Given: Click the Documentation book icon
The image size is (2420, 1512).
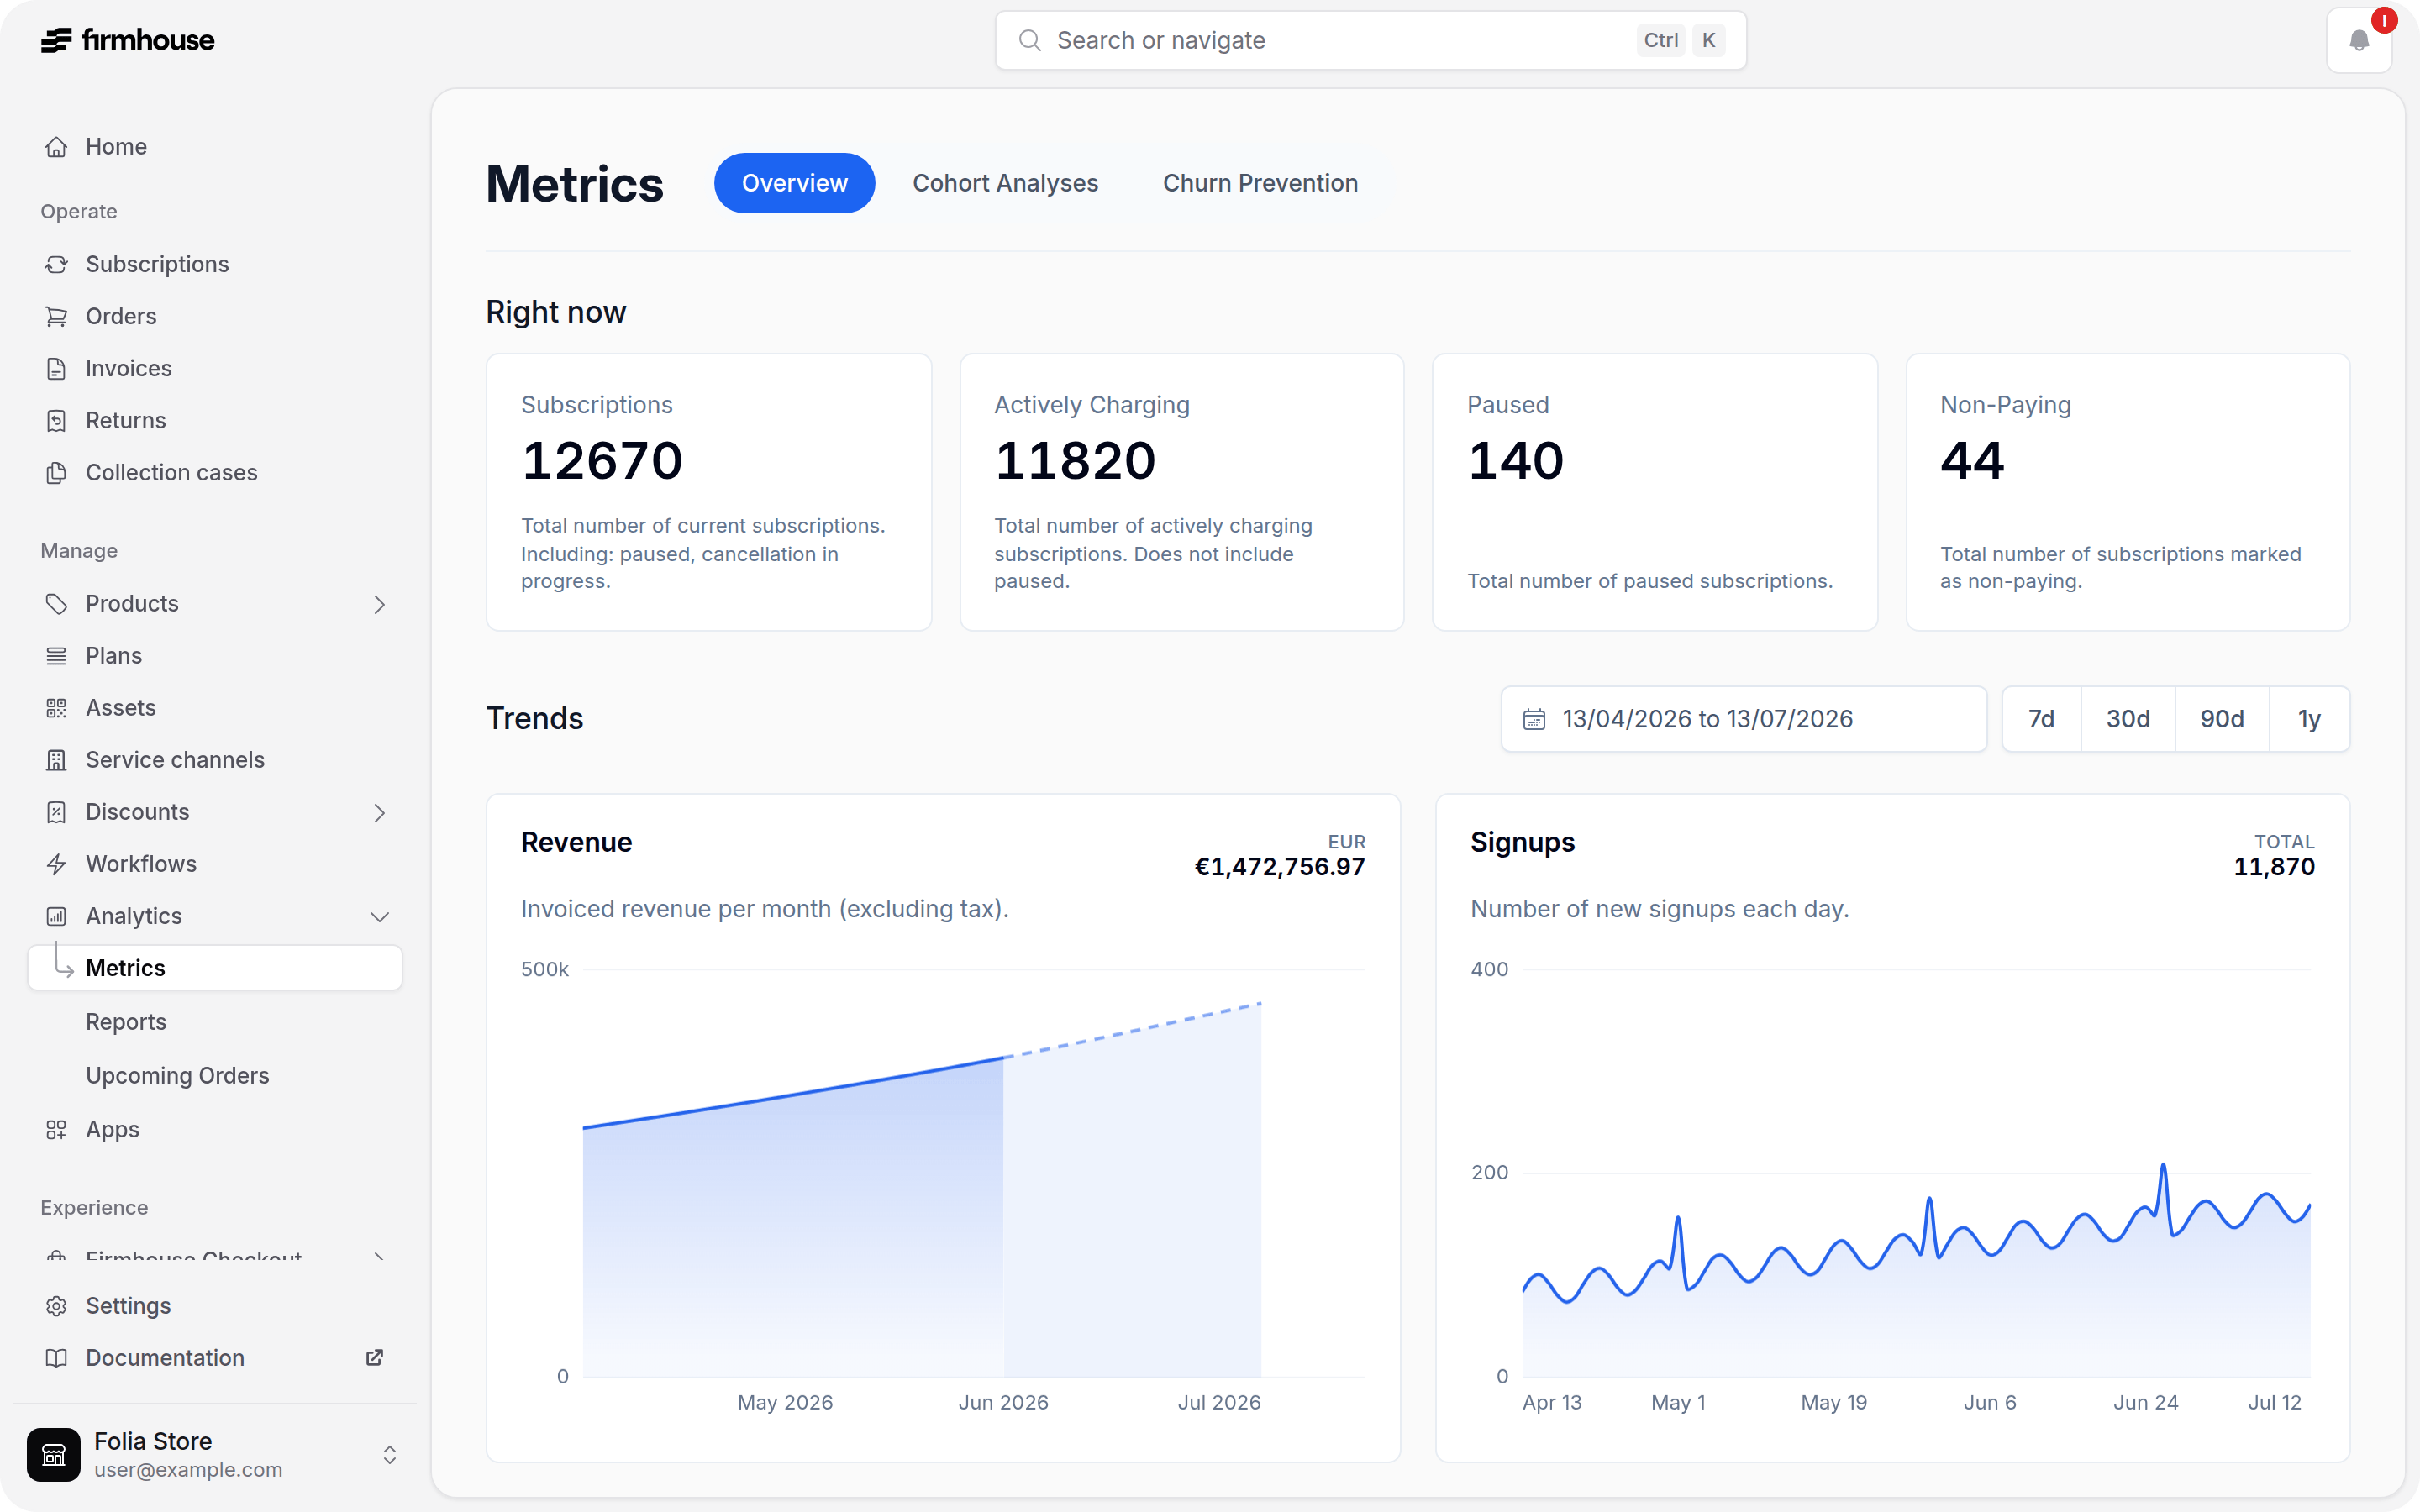Looking at the screenshot, I should [56, 1358].
